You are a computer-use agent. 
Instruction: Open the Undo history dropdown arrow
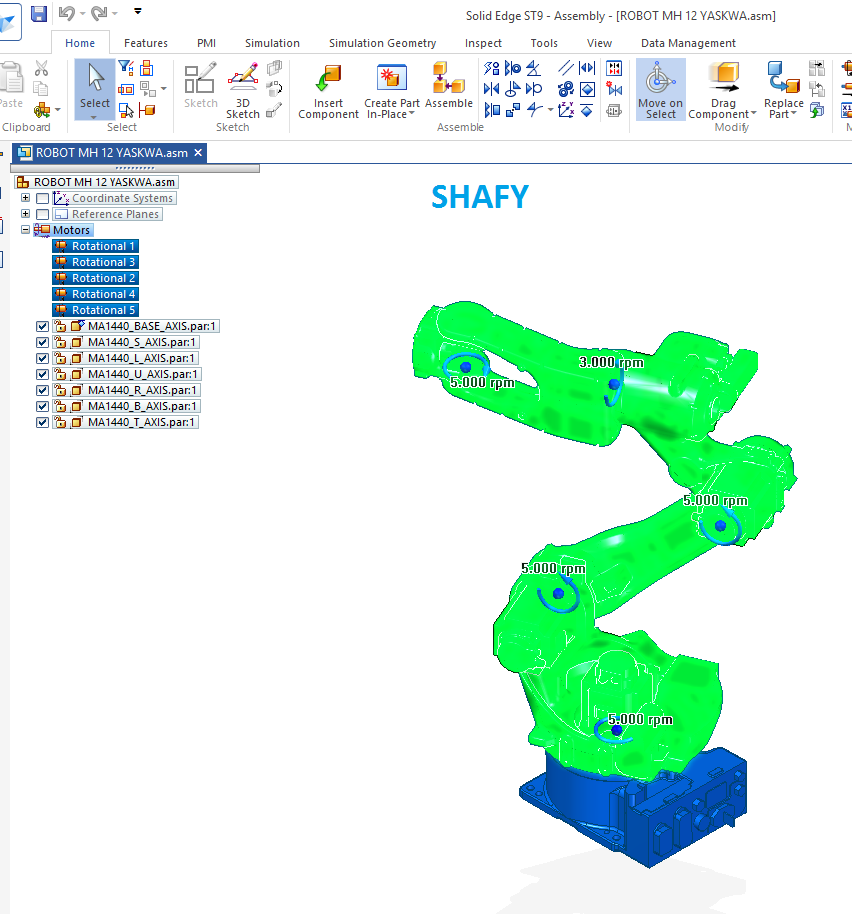pos(82,13)
